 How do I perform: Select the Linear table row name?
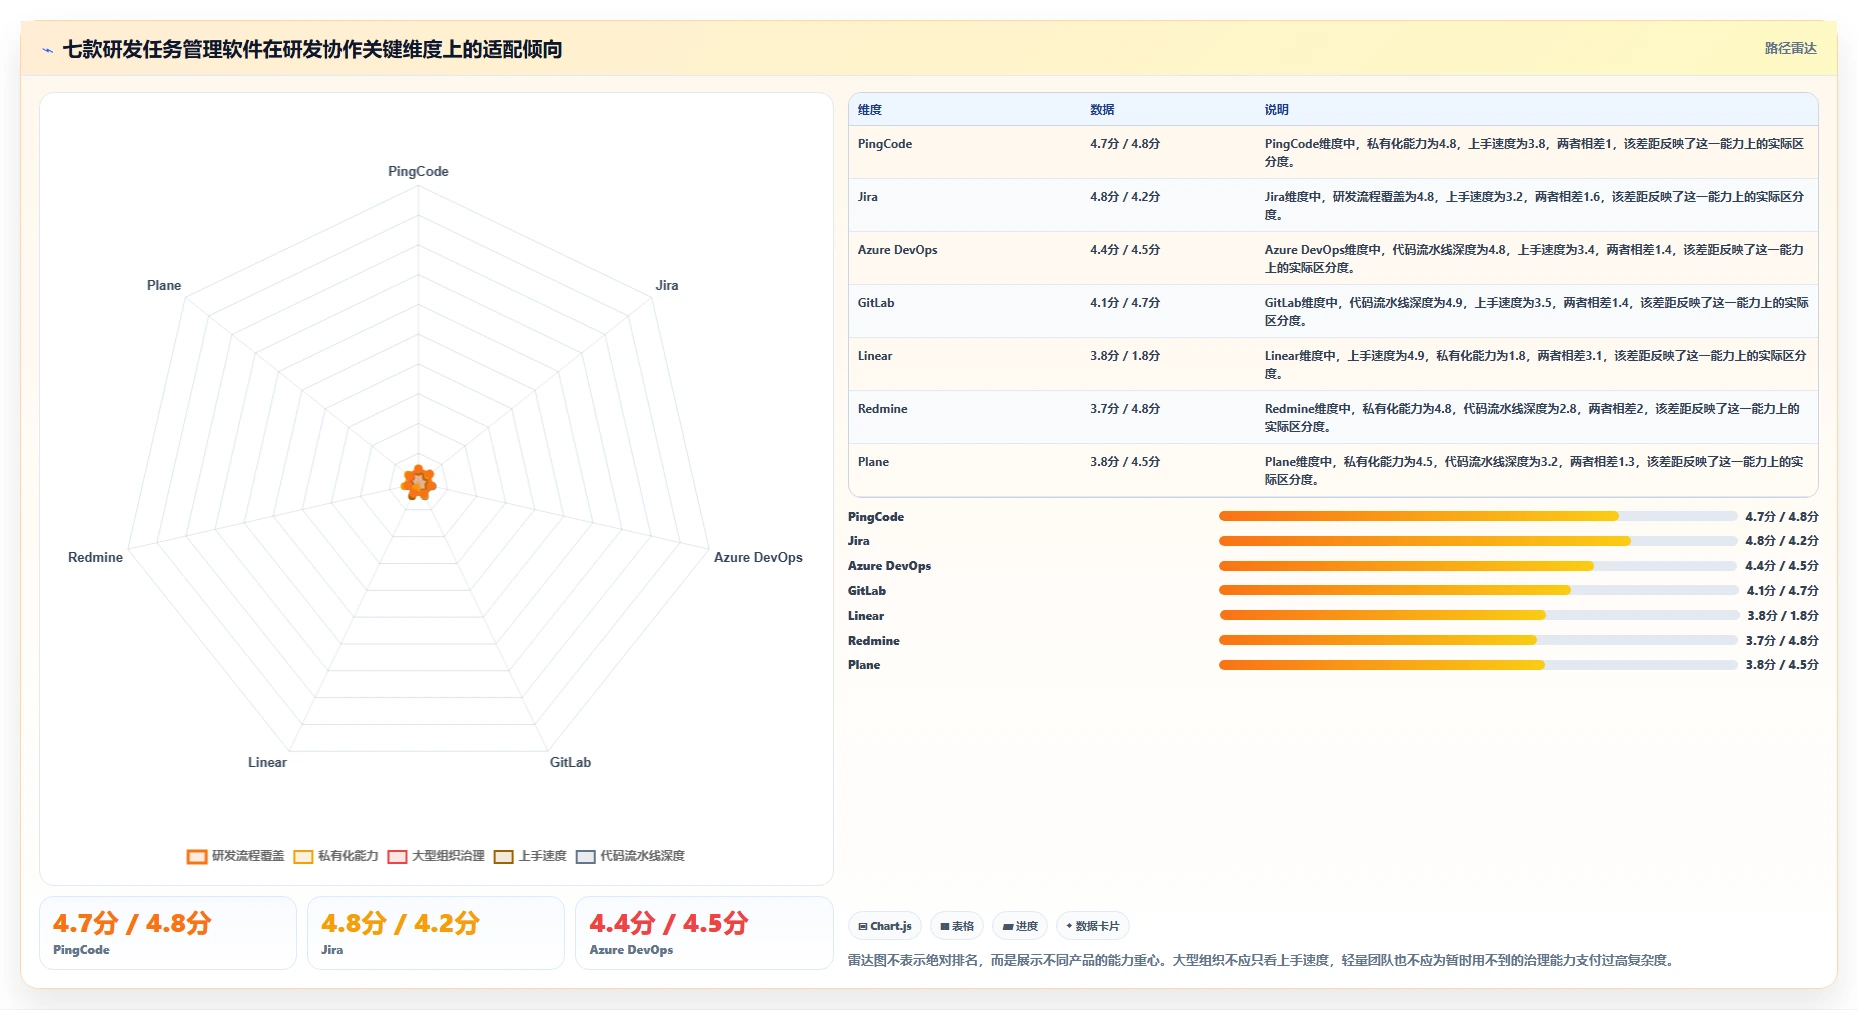pos(875,356)
